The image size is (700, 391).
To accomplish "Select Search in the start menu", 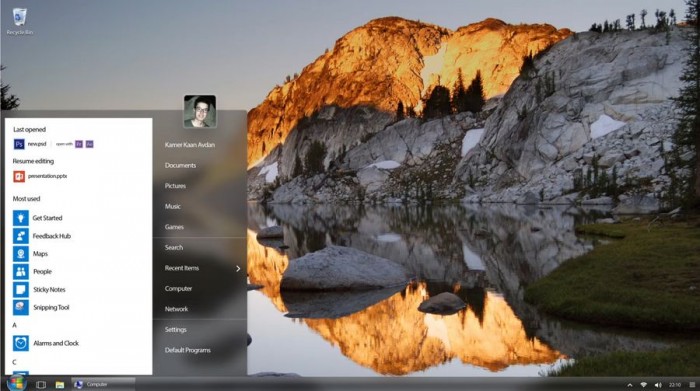I will pyautogui.click(x=174, y=247).
